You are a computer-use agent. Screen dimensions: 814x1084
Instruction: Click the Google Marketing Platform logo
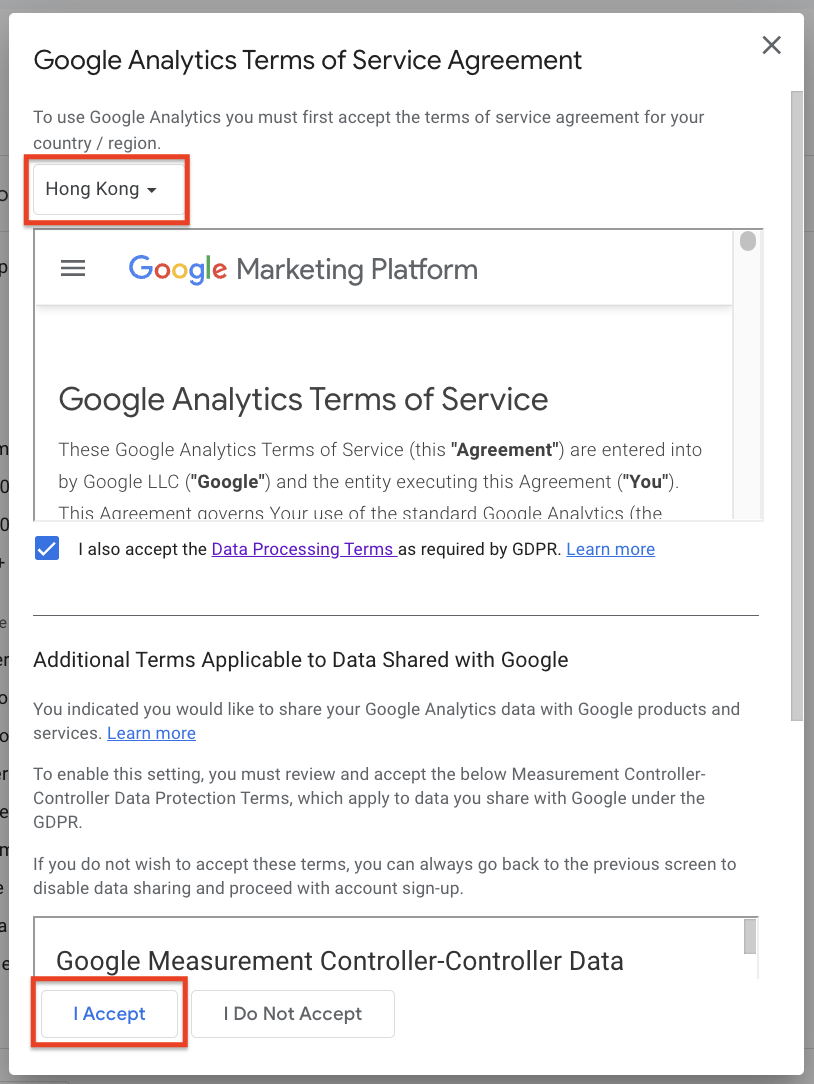point(303,269)
